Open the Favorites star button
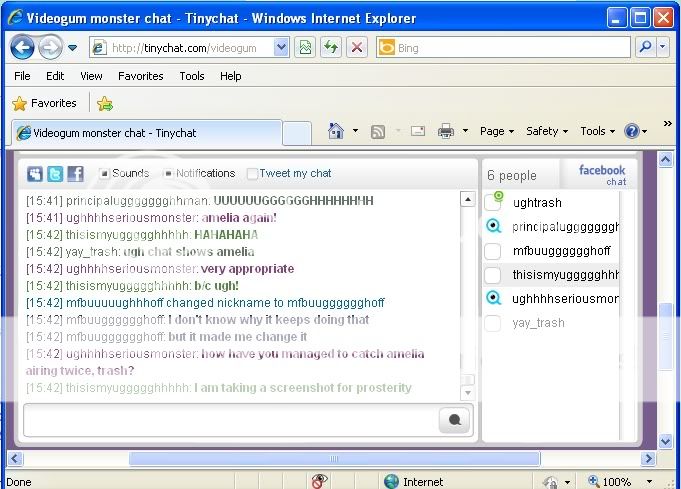The width and height of the screenshot is (681, 489). tap(44, 103)
